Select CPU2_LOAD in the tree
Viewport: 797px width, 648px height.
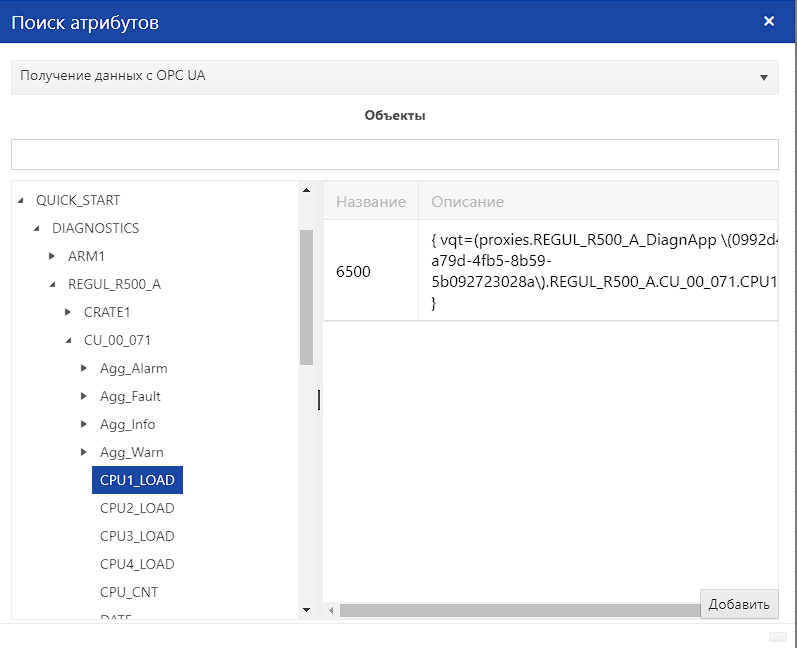coord(137,508)
